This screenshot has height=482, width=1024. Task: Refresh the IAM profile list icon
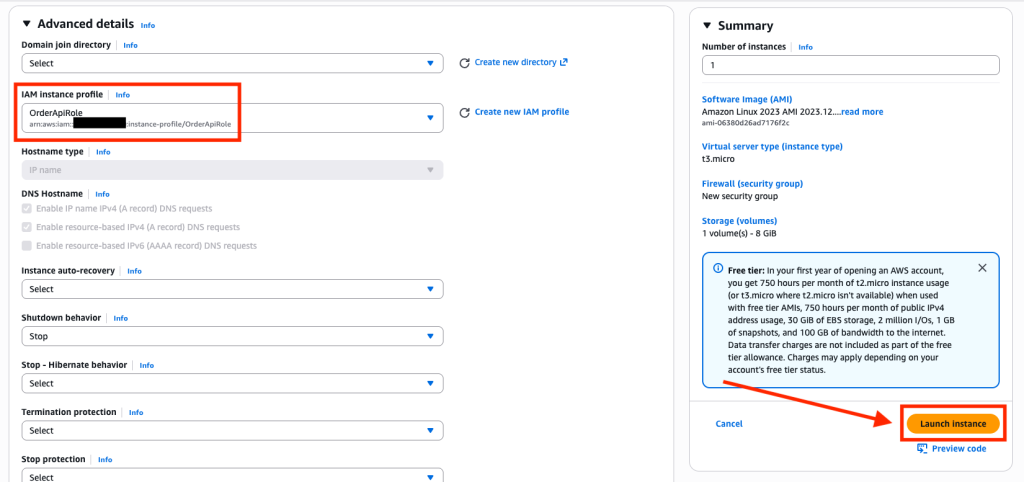(465, 112)
